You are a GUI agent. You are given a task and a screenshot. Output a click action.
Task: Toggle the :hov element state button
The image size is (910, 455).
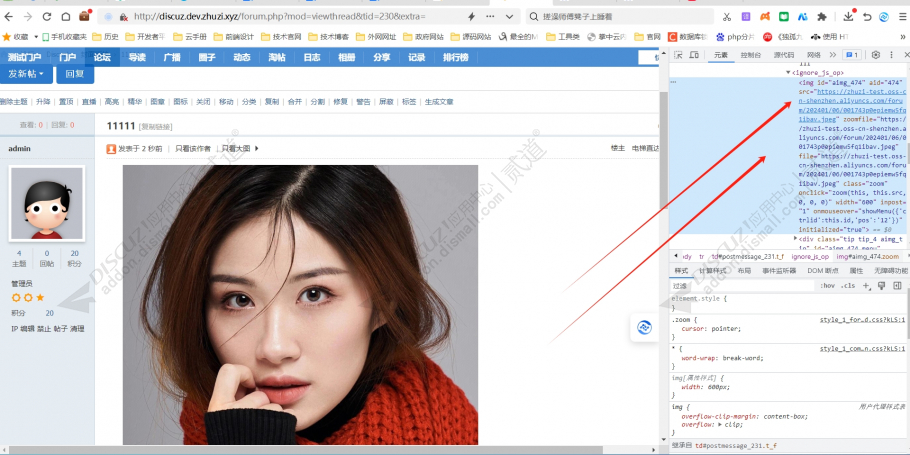click(827, 286)
